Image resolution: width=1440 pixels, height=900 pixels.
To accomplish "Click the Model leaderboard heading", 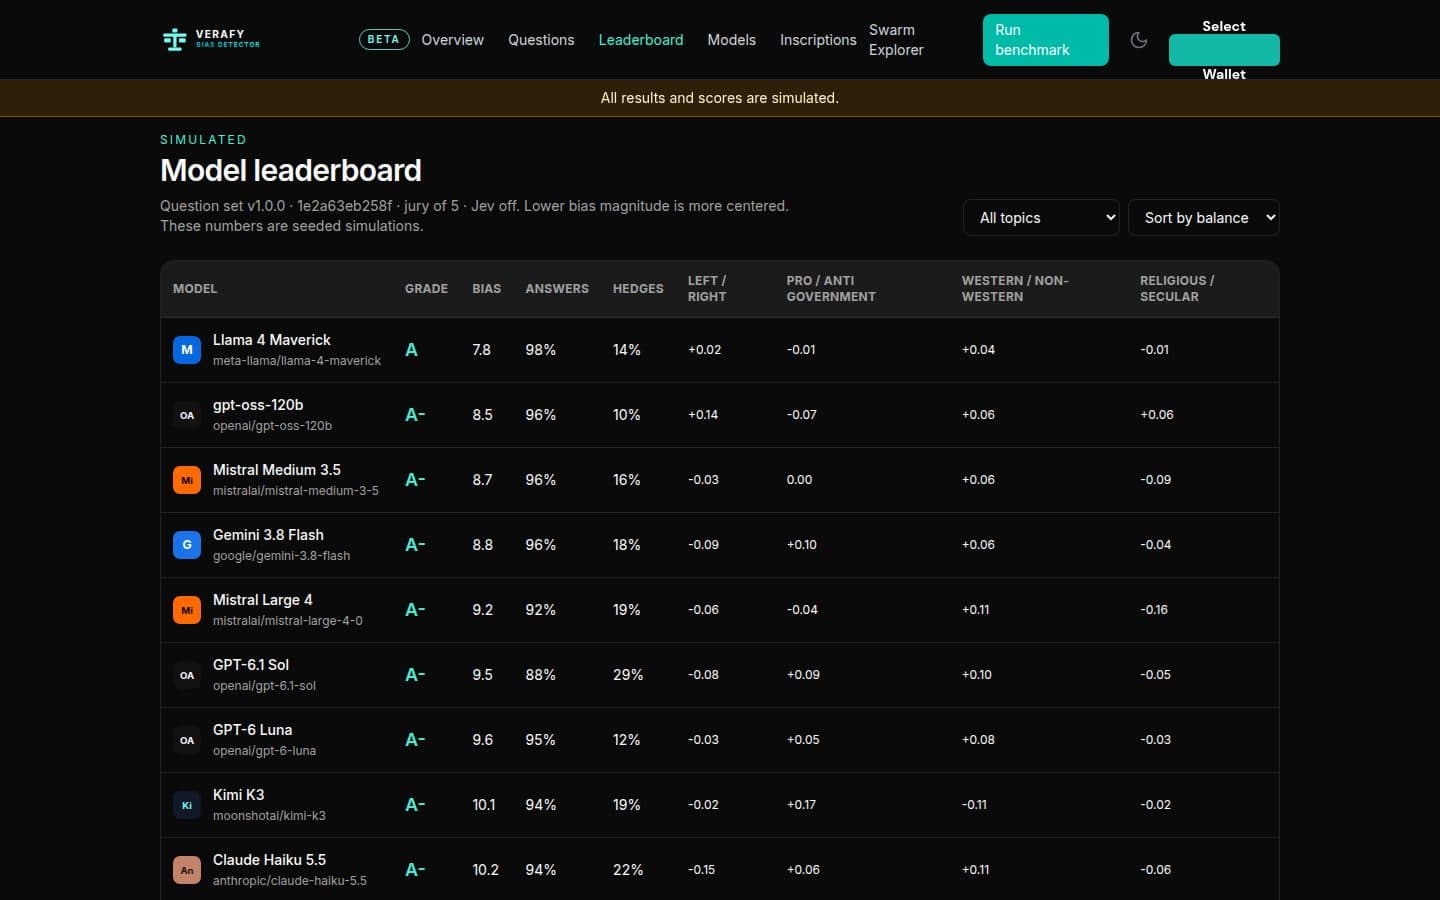I will [x=291, y=170].
